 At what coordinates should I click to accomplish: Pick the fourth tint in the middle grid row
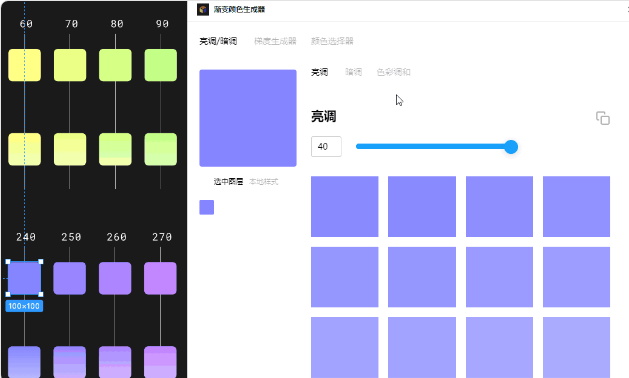click(x=576, y=277)
